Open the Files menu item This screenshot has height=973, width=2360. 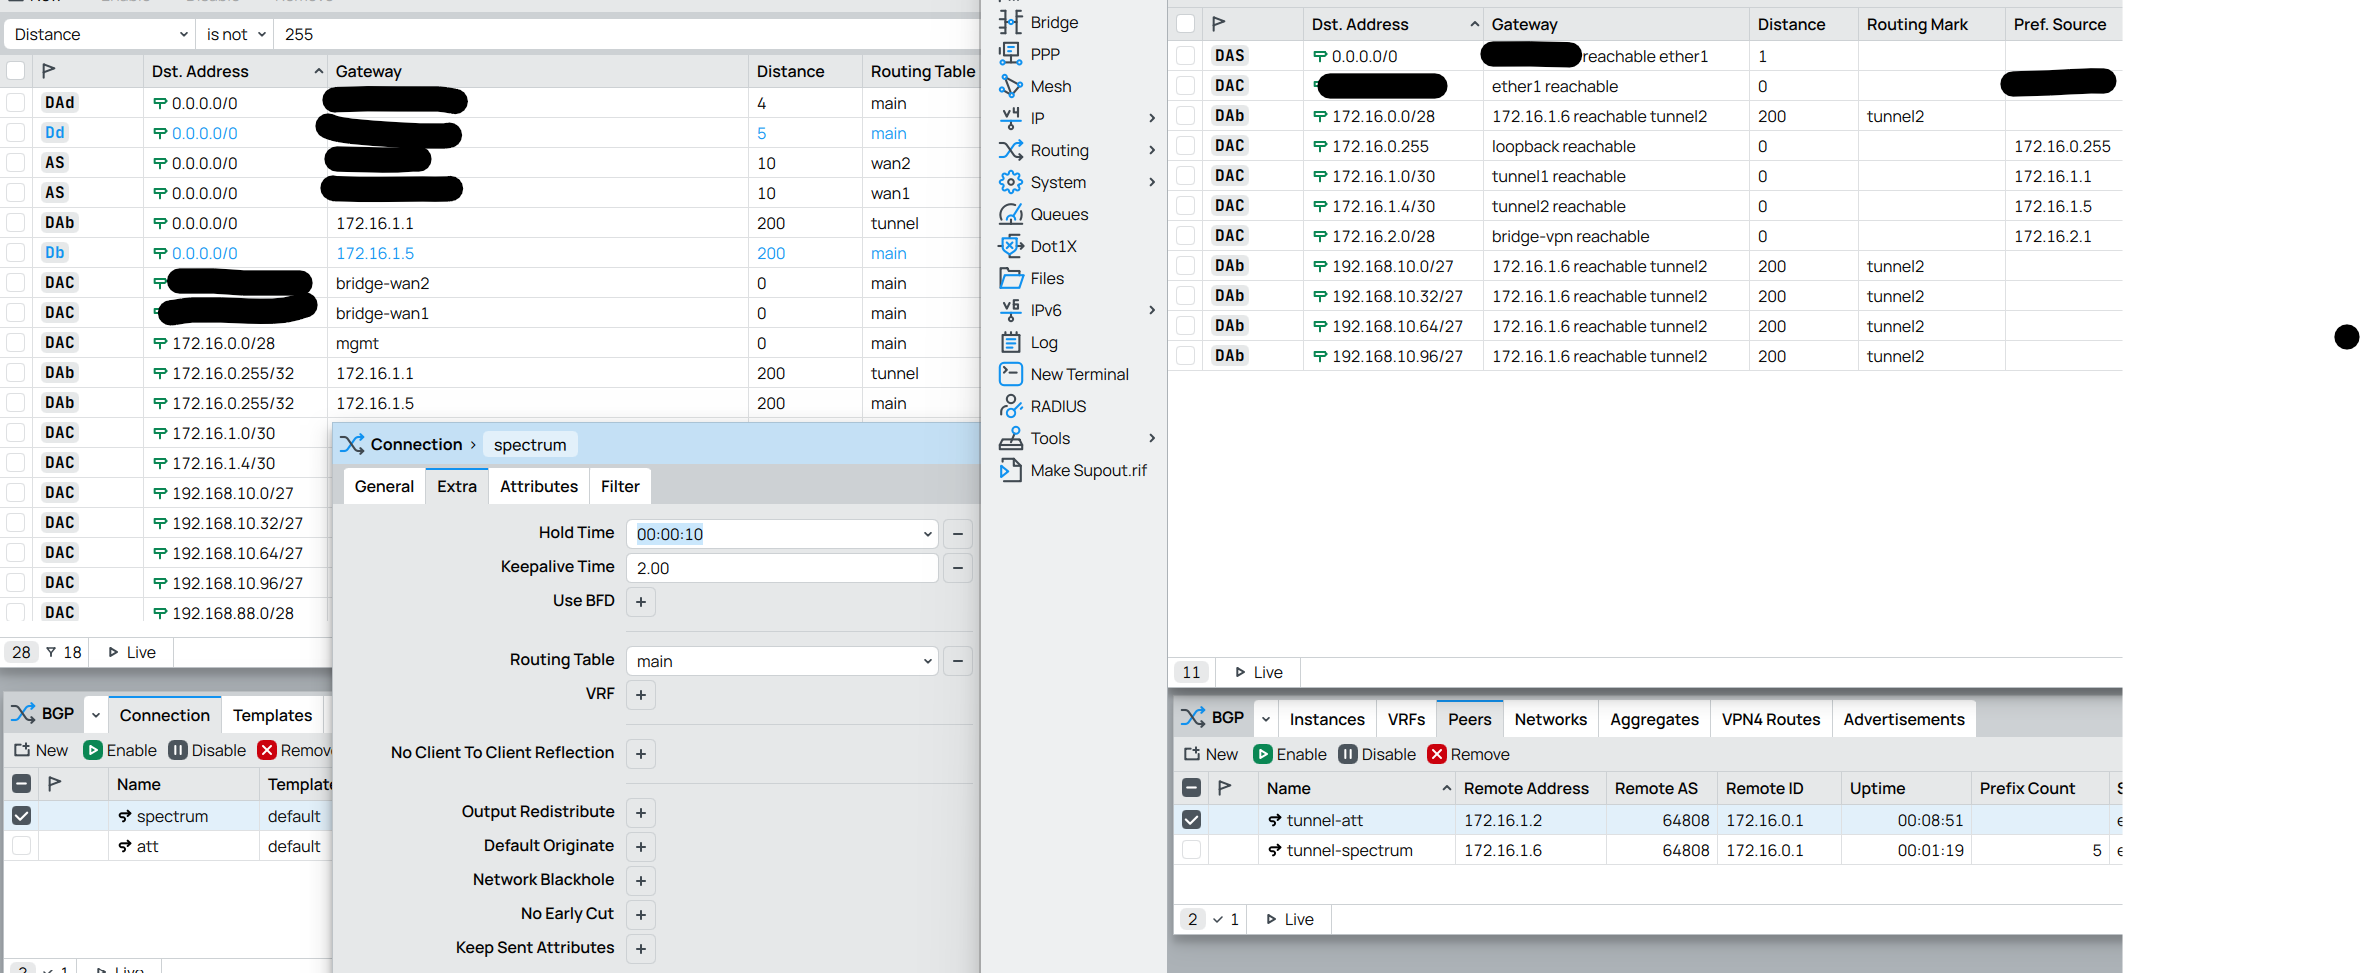[x=1047, y=278]
